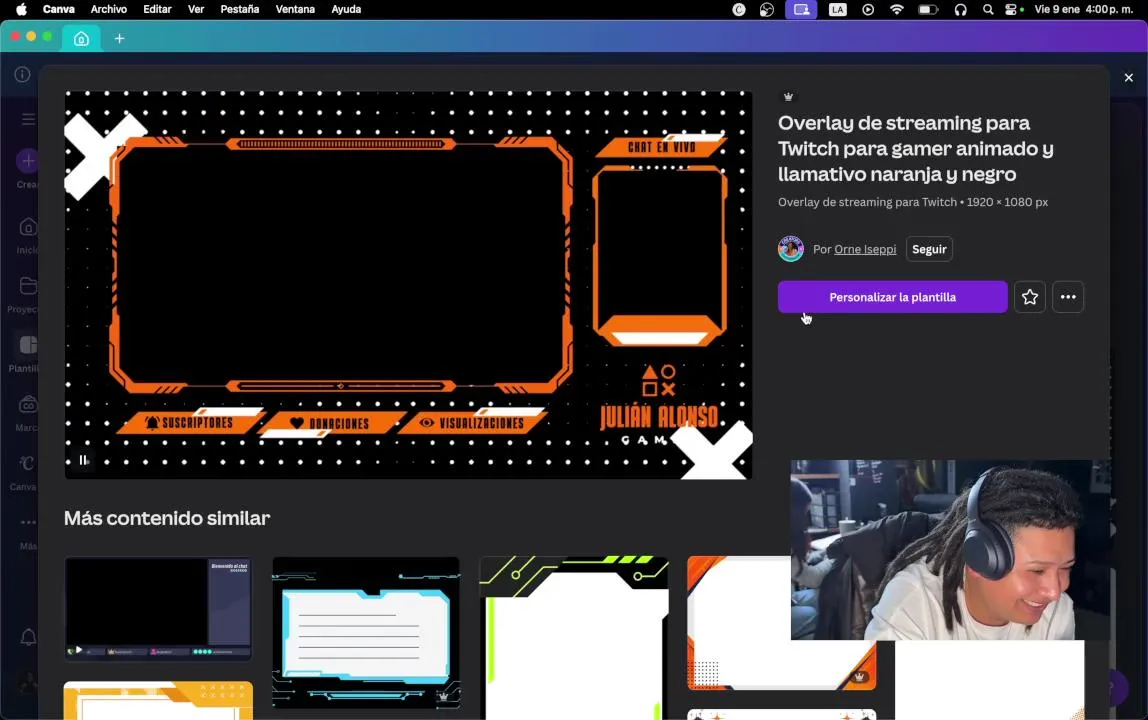Click the Wi-Fi status icon
This screenshot has height=720, width=1148.
(896, 10)
